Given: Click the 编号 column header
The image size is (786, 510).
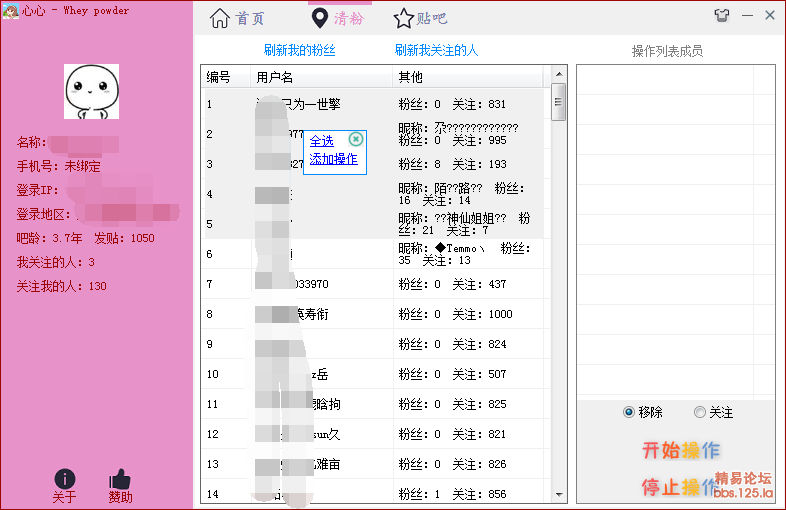Looking at the screenshot, I should pyautogui.click(x=226, y=77).
